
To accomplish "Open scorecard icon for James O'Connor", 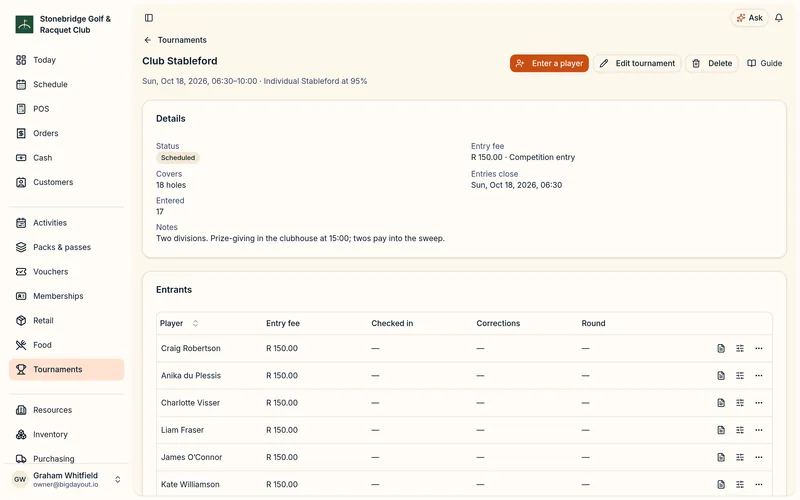I will pos(721,457).
